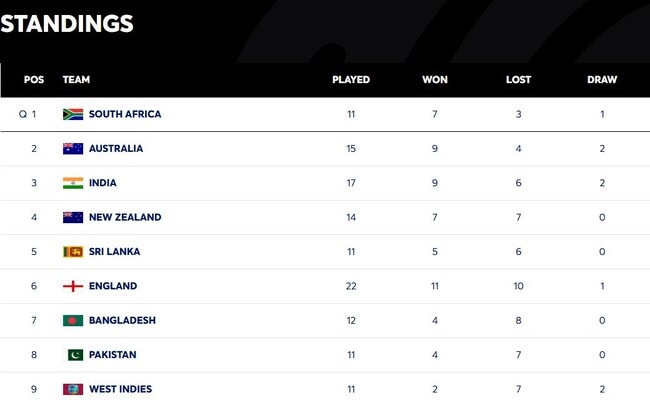Click the TEAM column header

76,80
